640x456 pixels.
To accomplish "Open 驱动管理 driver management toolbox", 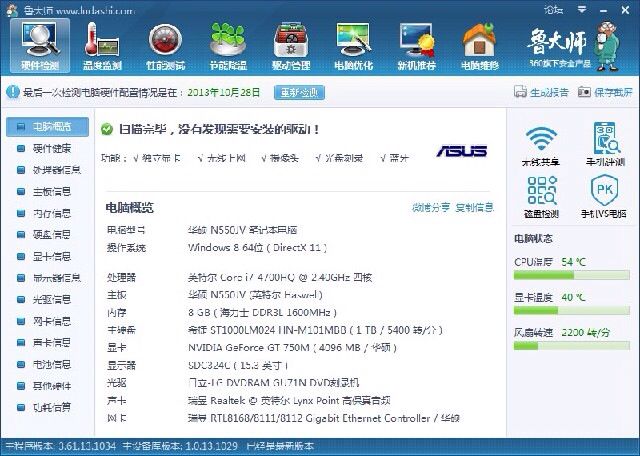I will [x=291, y=46].
